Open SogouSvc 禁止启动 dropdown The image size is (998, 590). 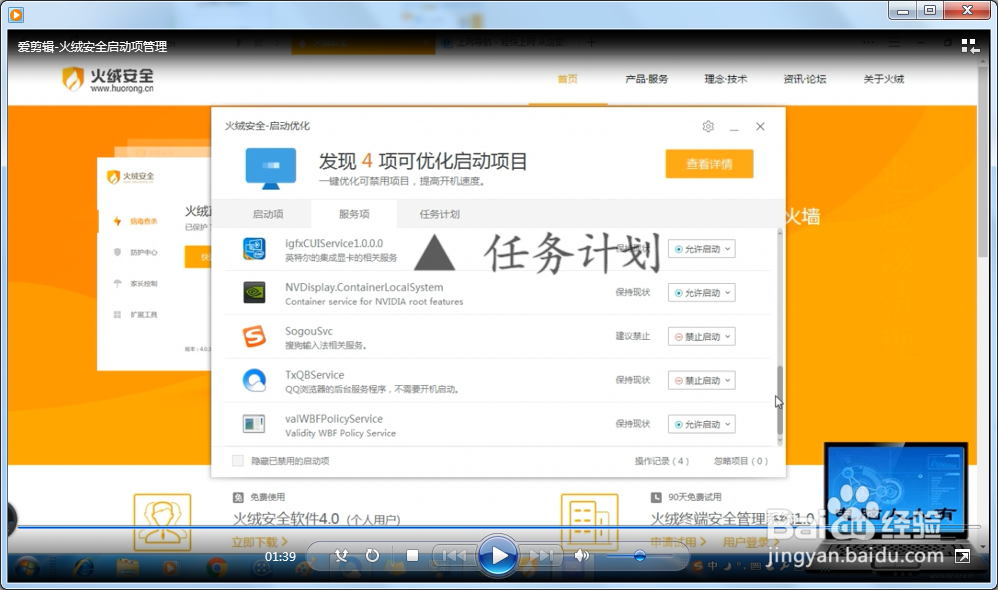tap(701, 337)
